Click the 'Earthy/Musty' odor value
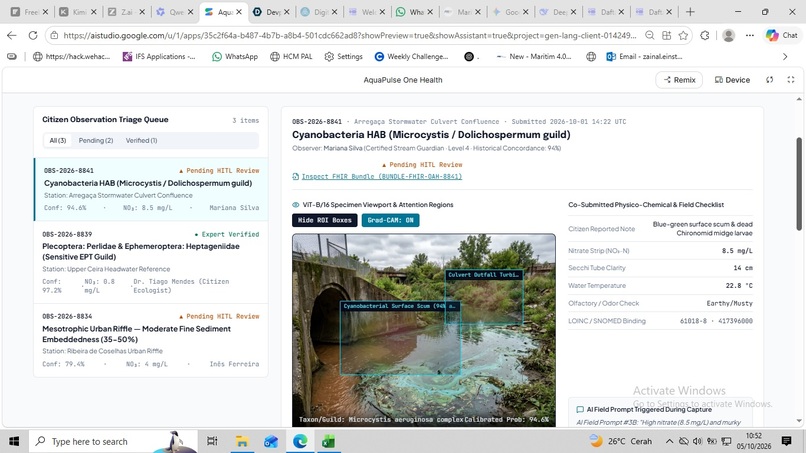Screen dimensions: 806x453 pos(729,303)
